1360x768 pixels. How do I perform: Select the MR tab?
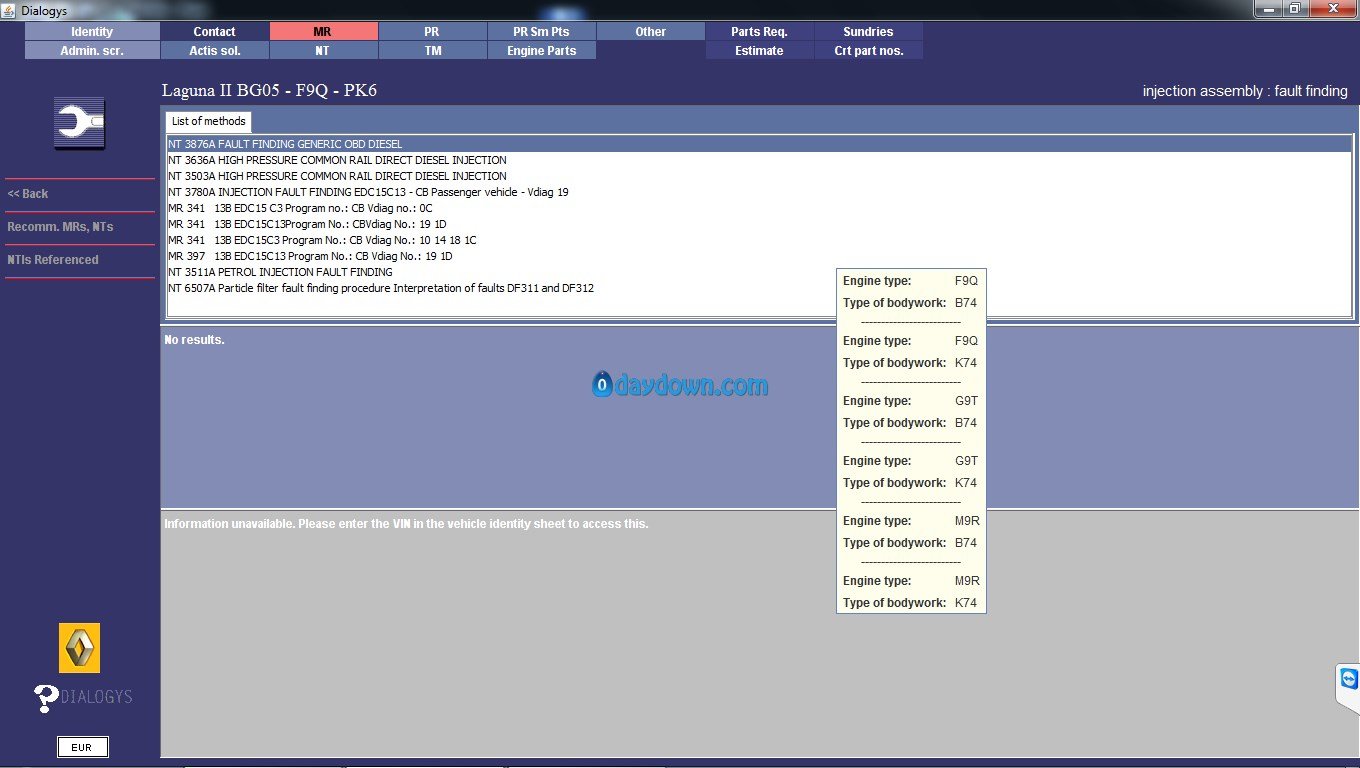[323, 32]
